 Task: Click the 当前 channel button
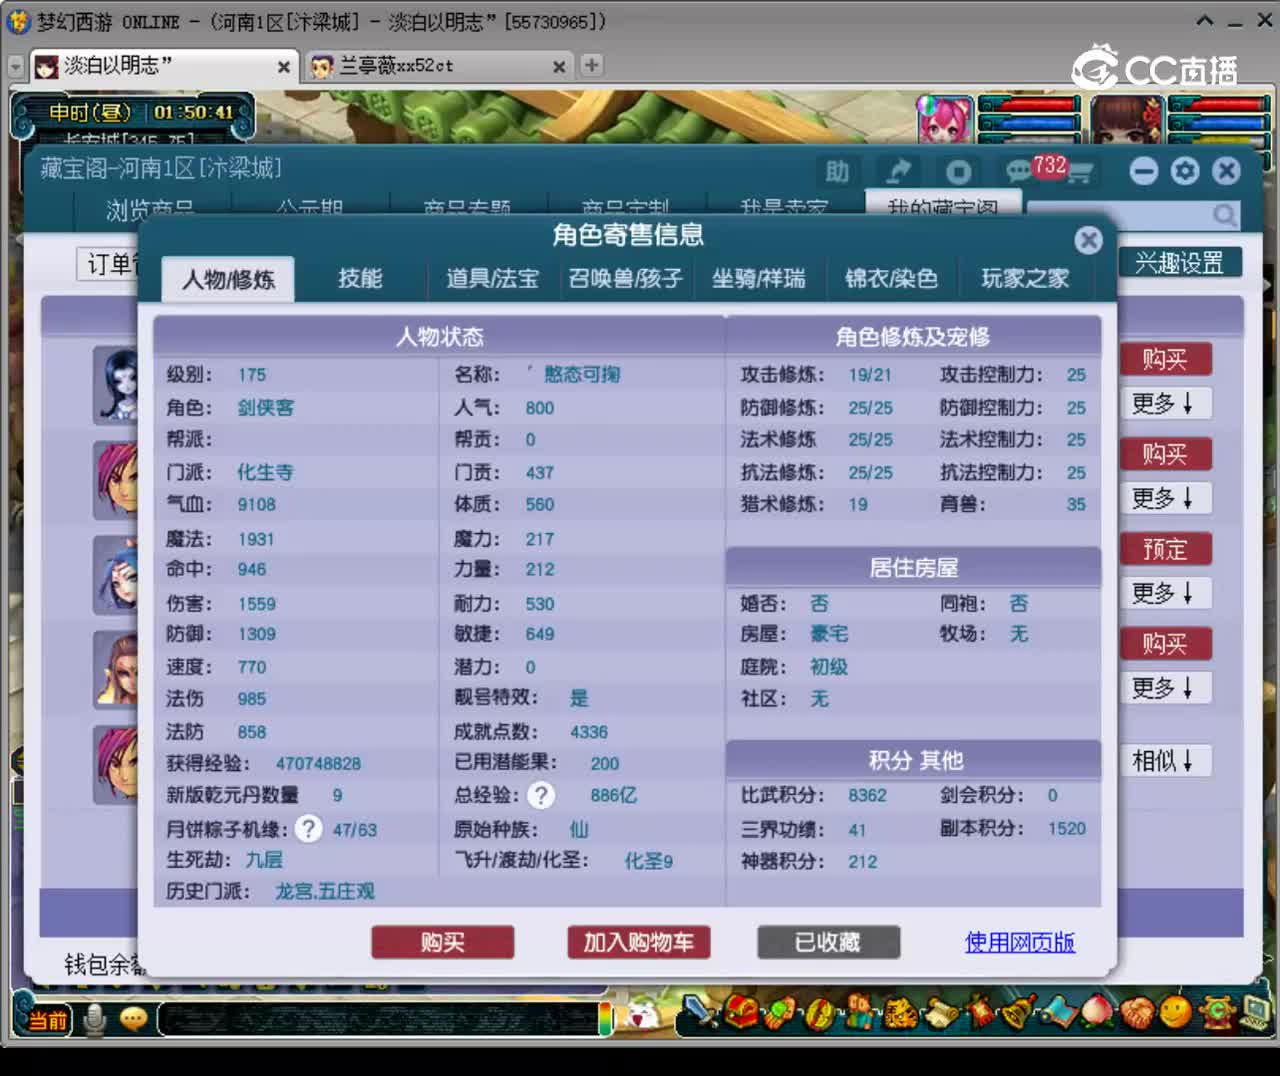click(x=46, y=1020)
